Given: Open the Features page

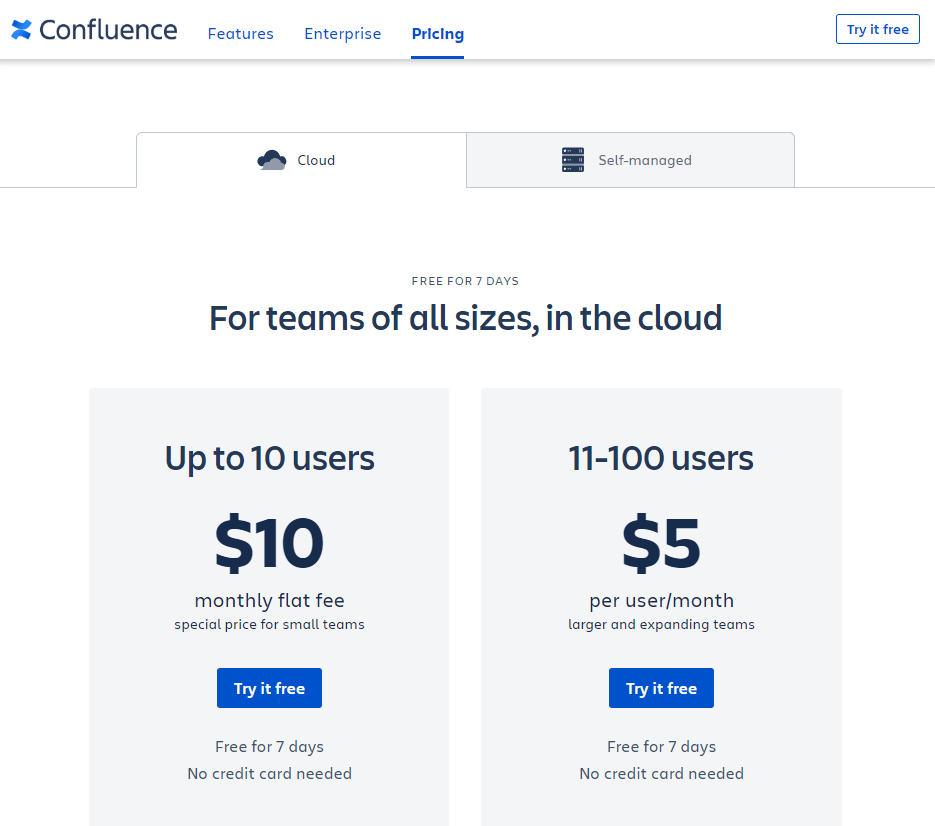Looking at the screenshot, I should tap(240, 33).
